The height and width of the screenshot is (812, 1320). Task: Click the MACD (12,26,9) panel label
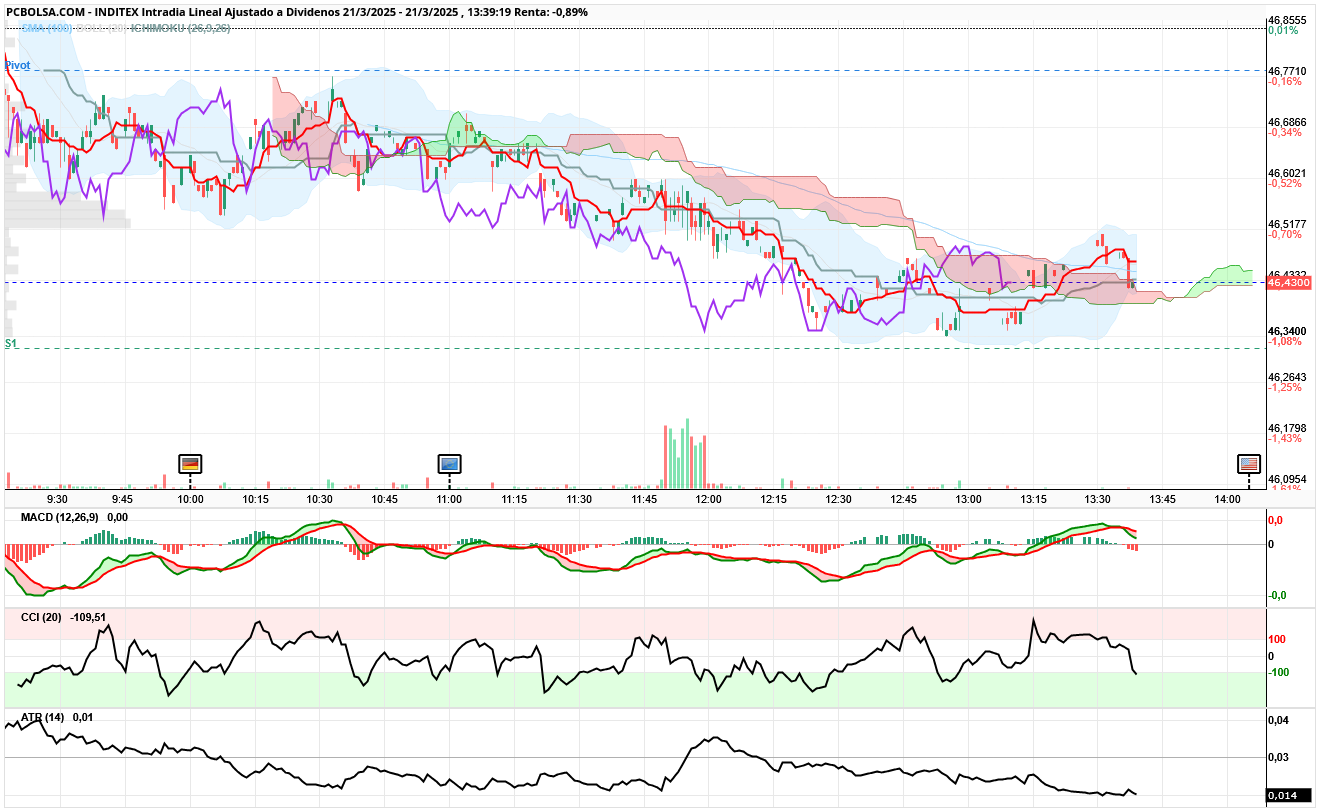pos(61,517)
